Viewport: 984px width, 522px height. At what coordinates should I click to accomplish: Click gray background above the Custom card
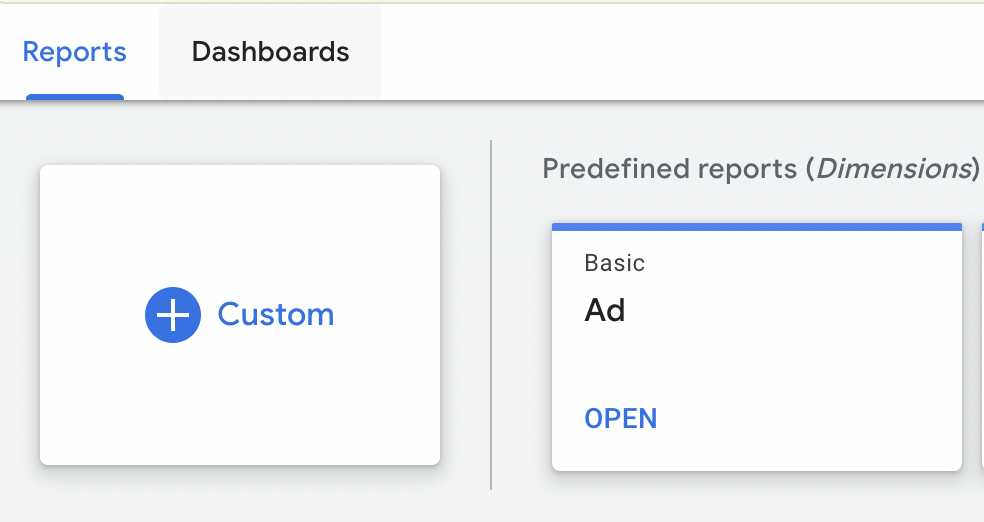pos(240,135)
